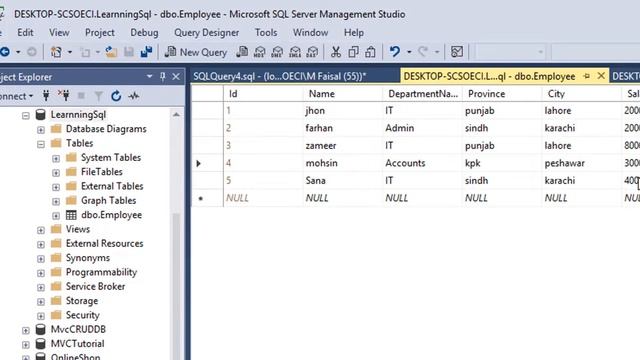640x360 pixels.
Task: Click the Database Engine Query icon
Action: coord(242,52)
